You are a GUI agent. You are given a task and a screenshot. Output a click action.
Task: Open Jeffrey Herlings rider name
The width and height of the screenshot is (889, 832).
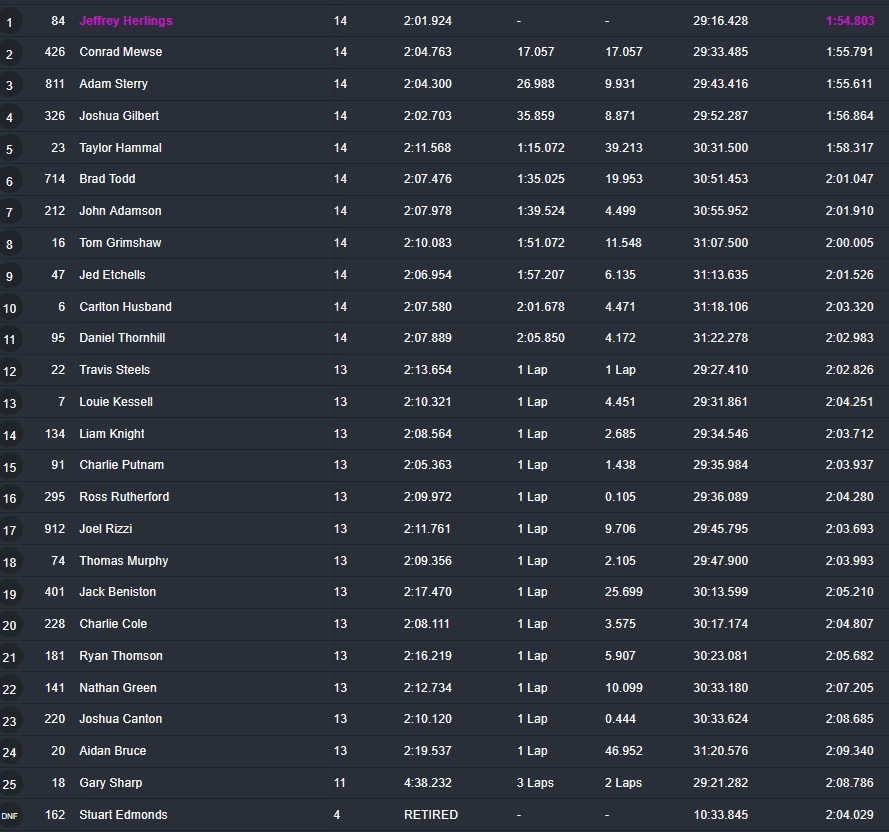[x=126, y=21]
